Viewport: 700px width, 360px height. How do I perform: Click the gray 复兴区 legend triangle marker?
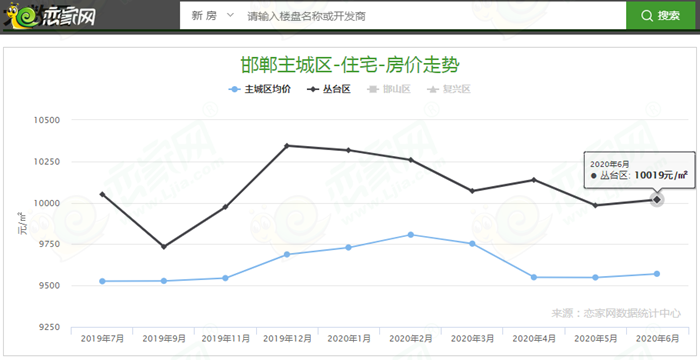click(x=433, y=89)
